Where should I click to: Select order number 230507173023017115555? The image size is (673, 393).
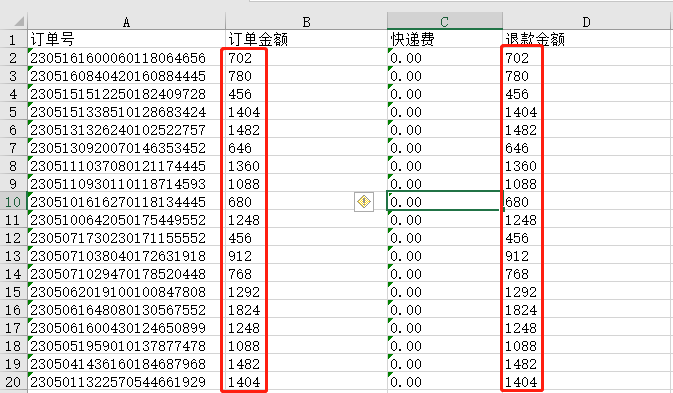[x=126, y=238]
